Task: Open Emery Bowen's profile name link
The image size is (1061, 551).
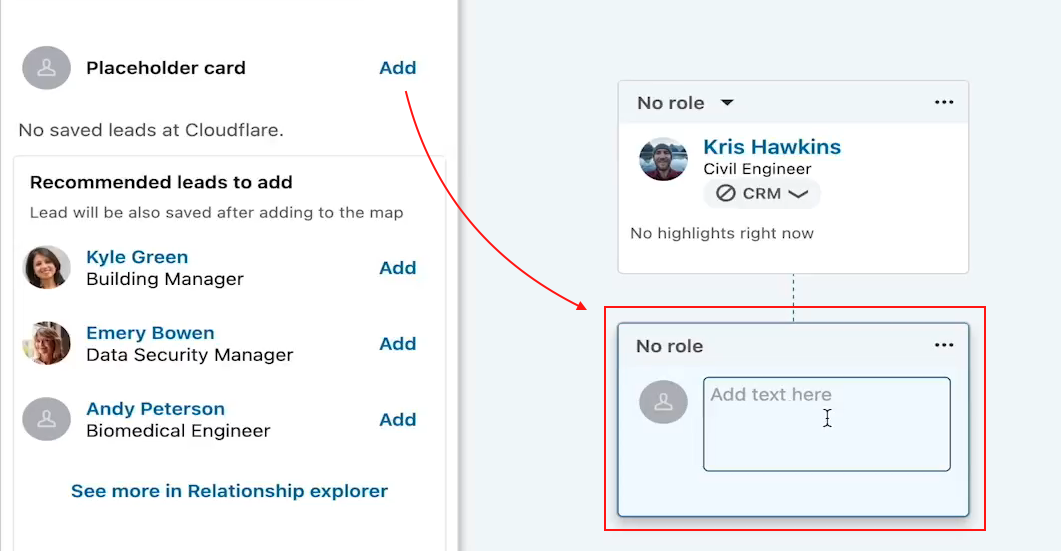Action: pyautogui.click(x=150, y=333)
